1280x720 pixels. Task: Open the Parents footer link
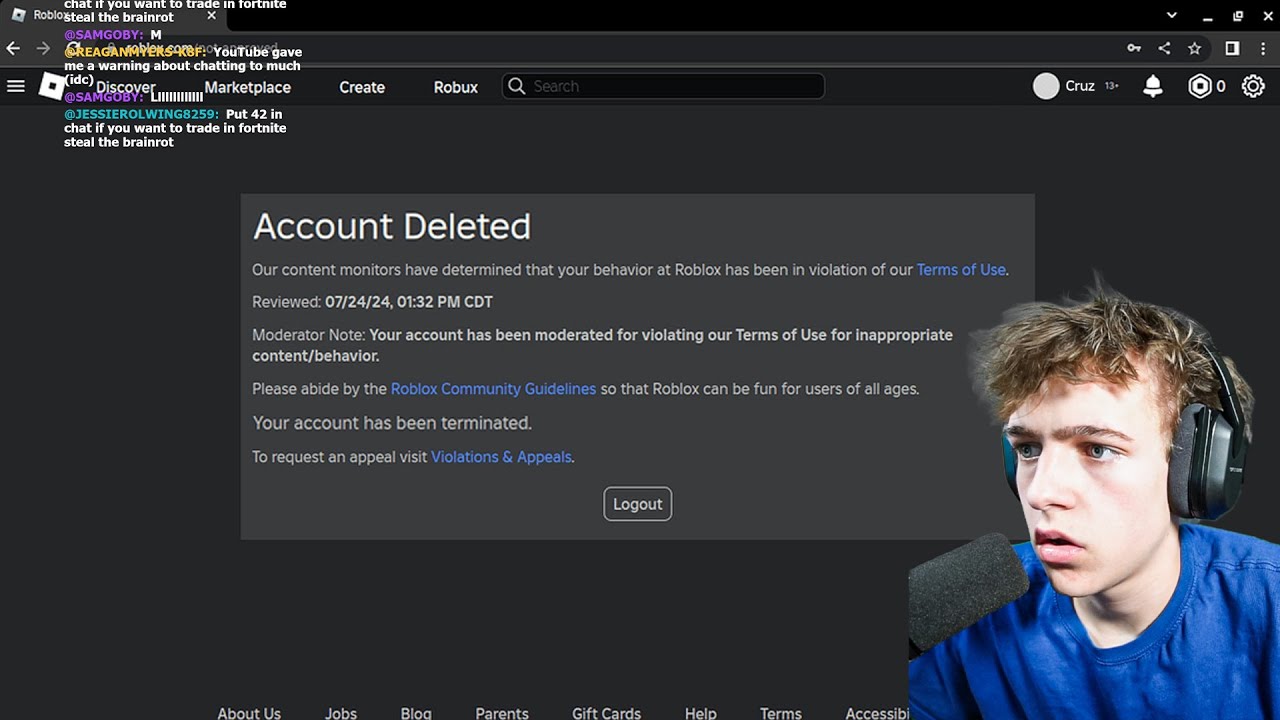[502, 713]
